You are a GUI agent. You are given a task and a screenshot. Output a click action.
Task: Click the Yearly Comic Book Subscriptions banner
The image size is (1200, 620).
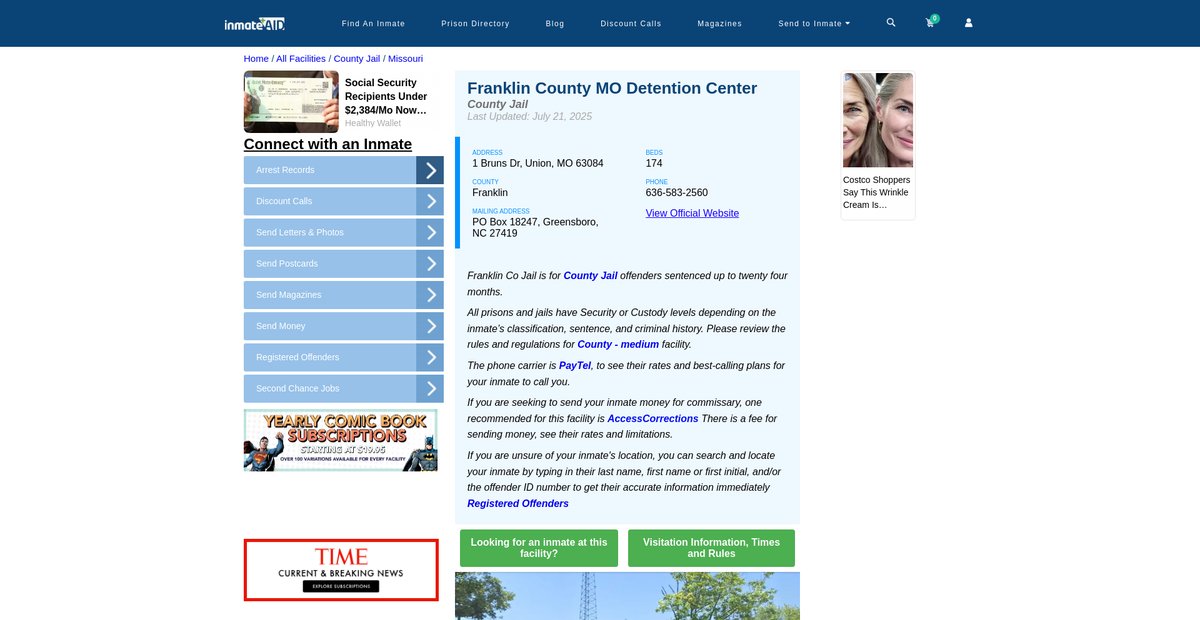pyautogui.click(x=341, y=441)
